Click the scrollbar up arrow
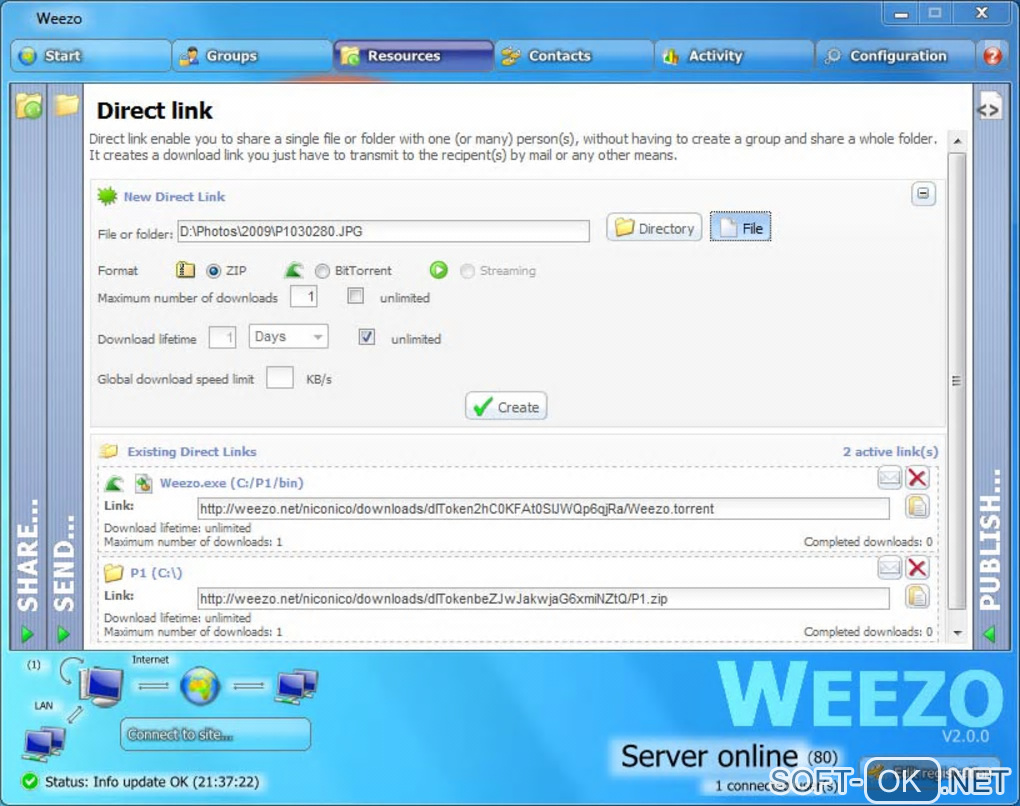Viewport: 1020px width, 806px height. tap(957, 141)
